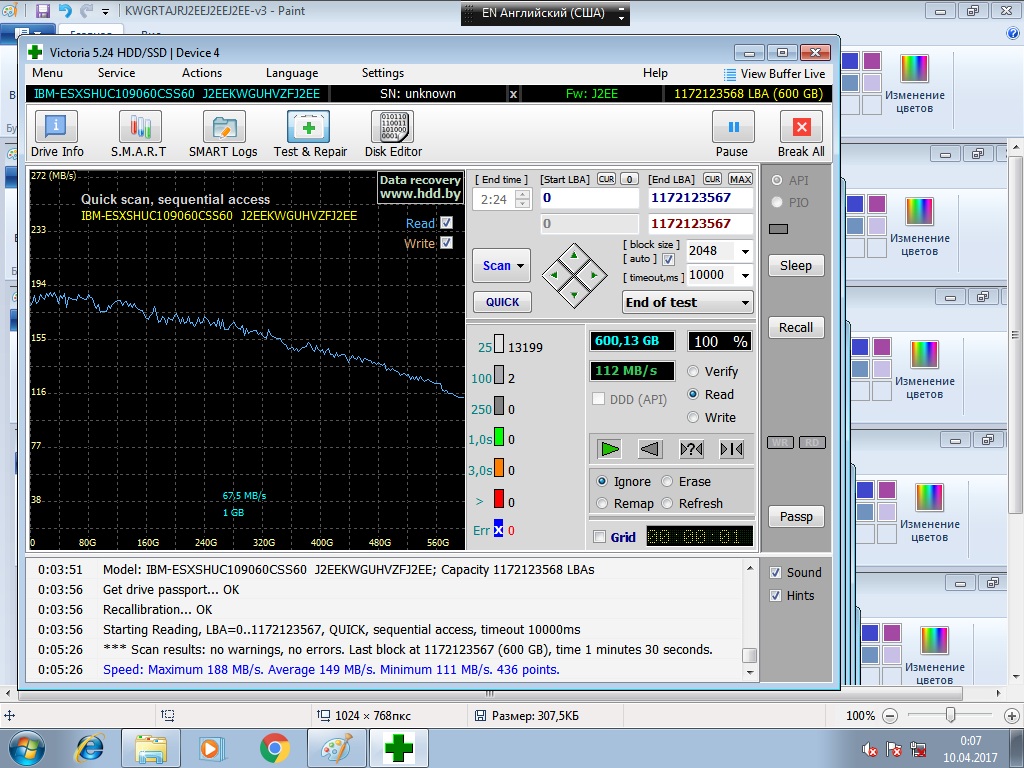
Task: Click End time spinner arrows
Action: (522, 199)
